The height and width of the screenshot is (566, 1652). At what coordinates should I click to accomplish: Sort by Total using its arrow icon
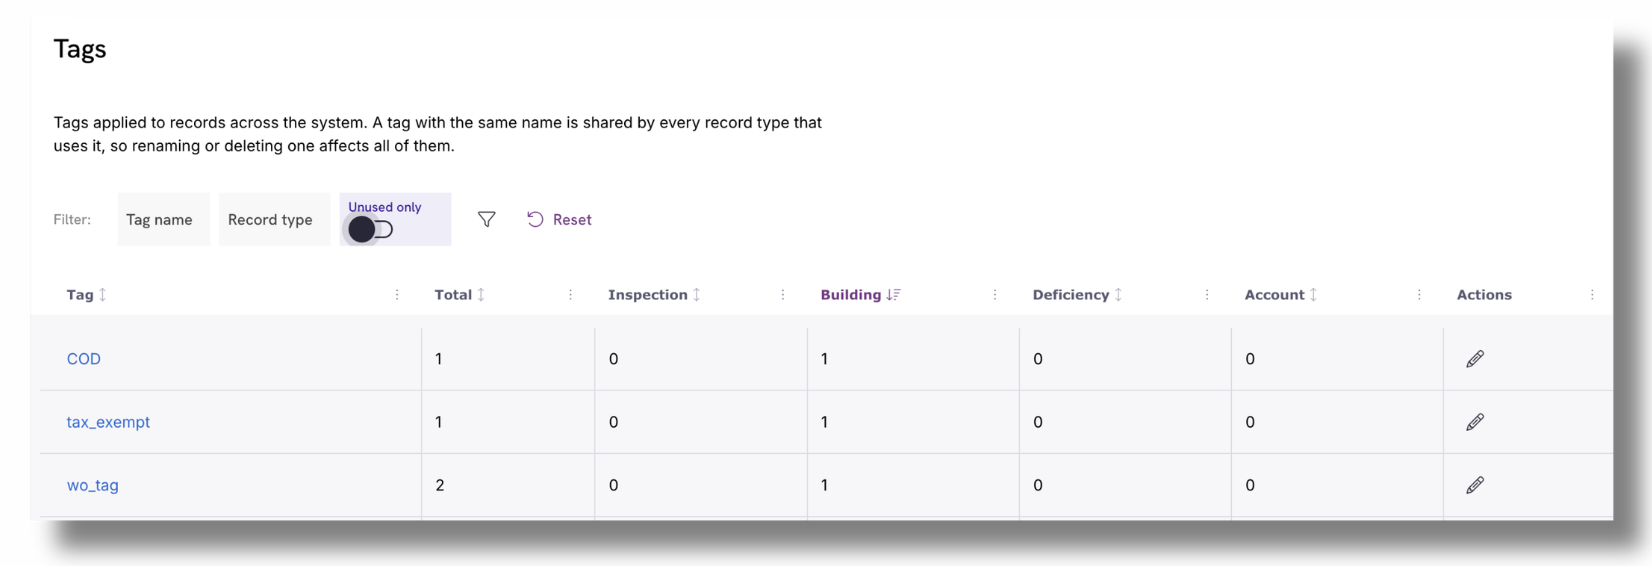click(x=481, y=295)
